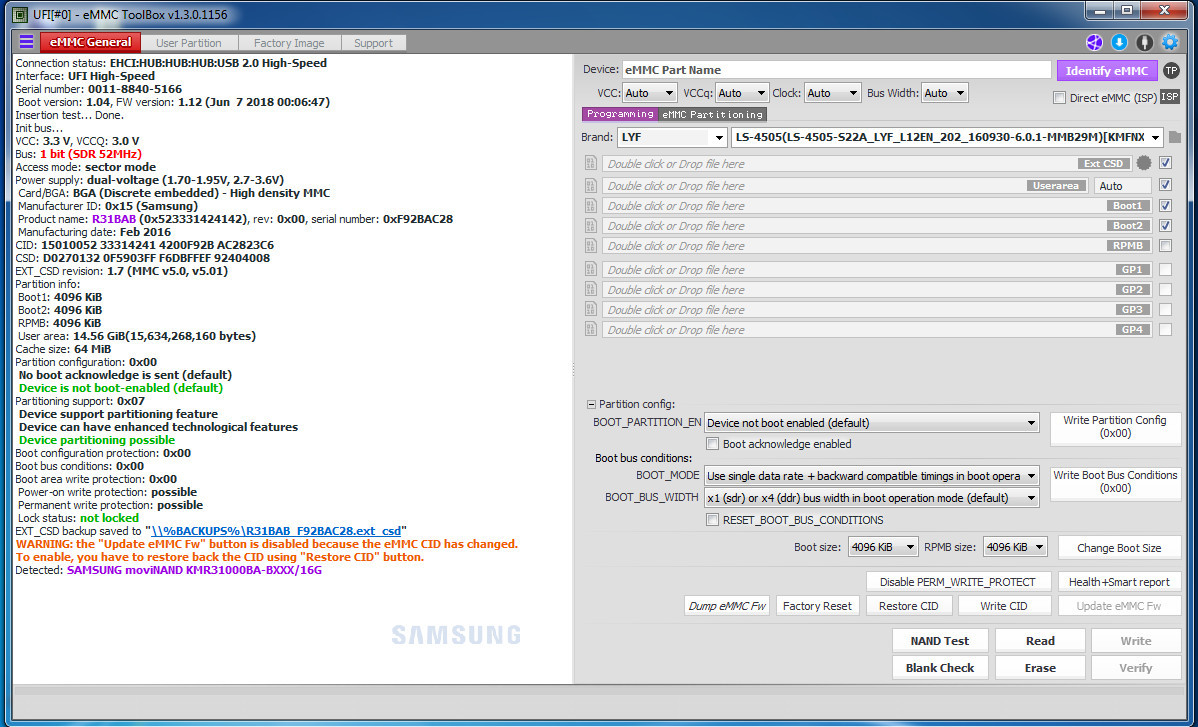This screenshot has height=727, width=1198.
Task: Click the Write Partition Config button
Action: (1115, 427)
